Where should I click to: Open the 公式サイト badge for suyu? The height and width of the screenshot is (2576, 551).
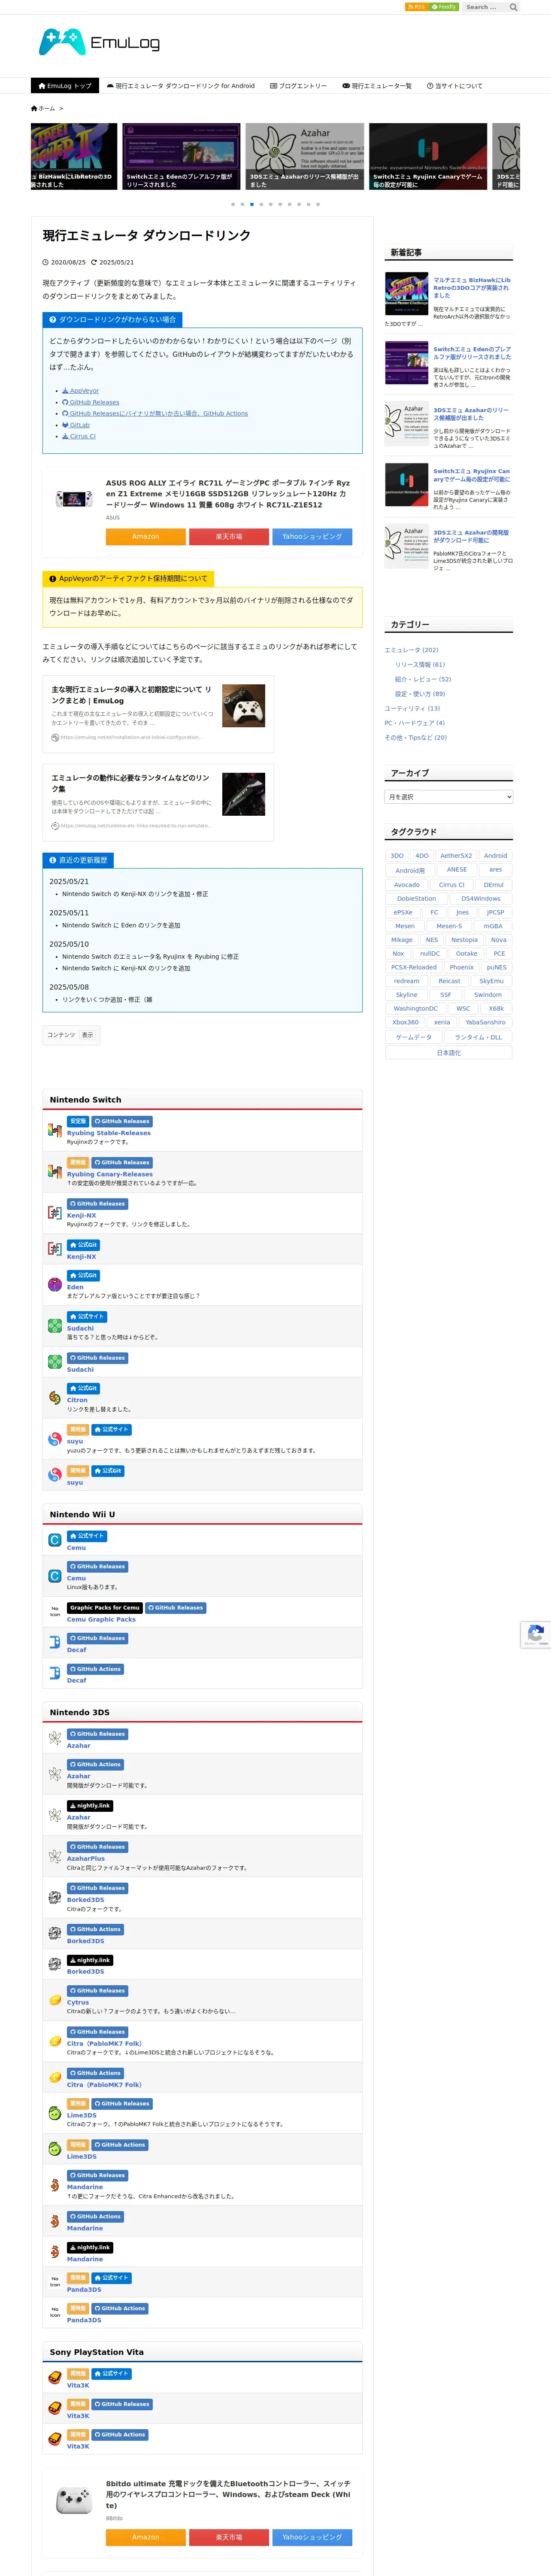coord(112,1430)
